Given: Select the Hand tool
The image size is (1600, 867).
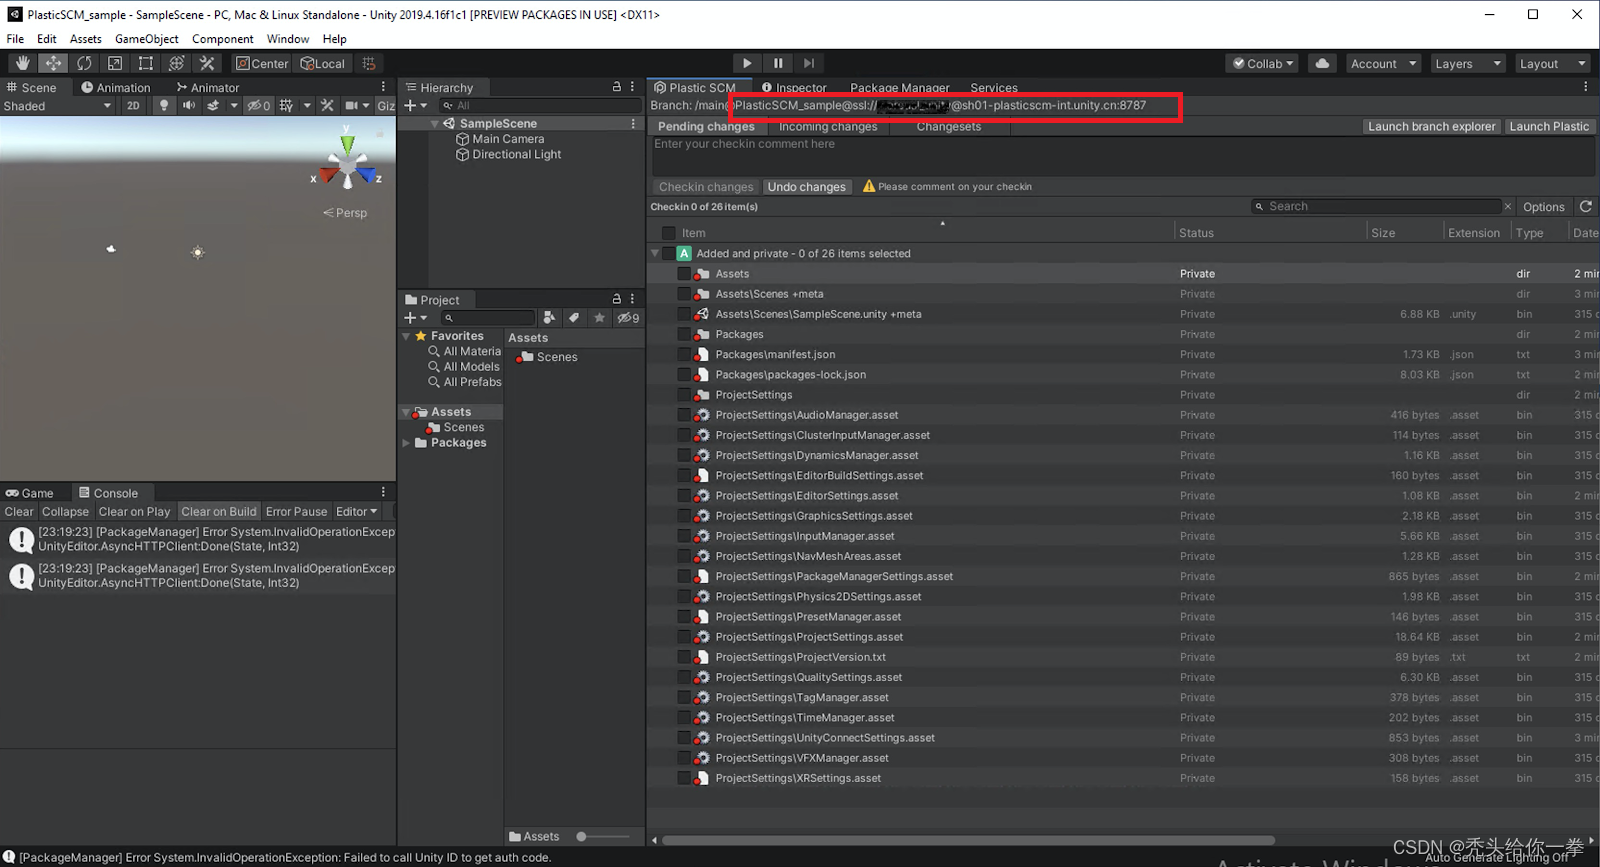Looking at the screenshot, I should 22,63.
